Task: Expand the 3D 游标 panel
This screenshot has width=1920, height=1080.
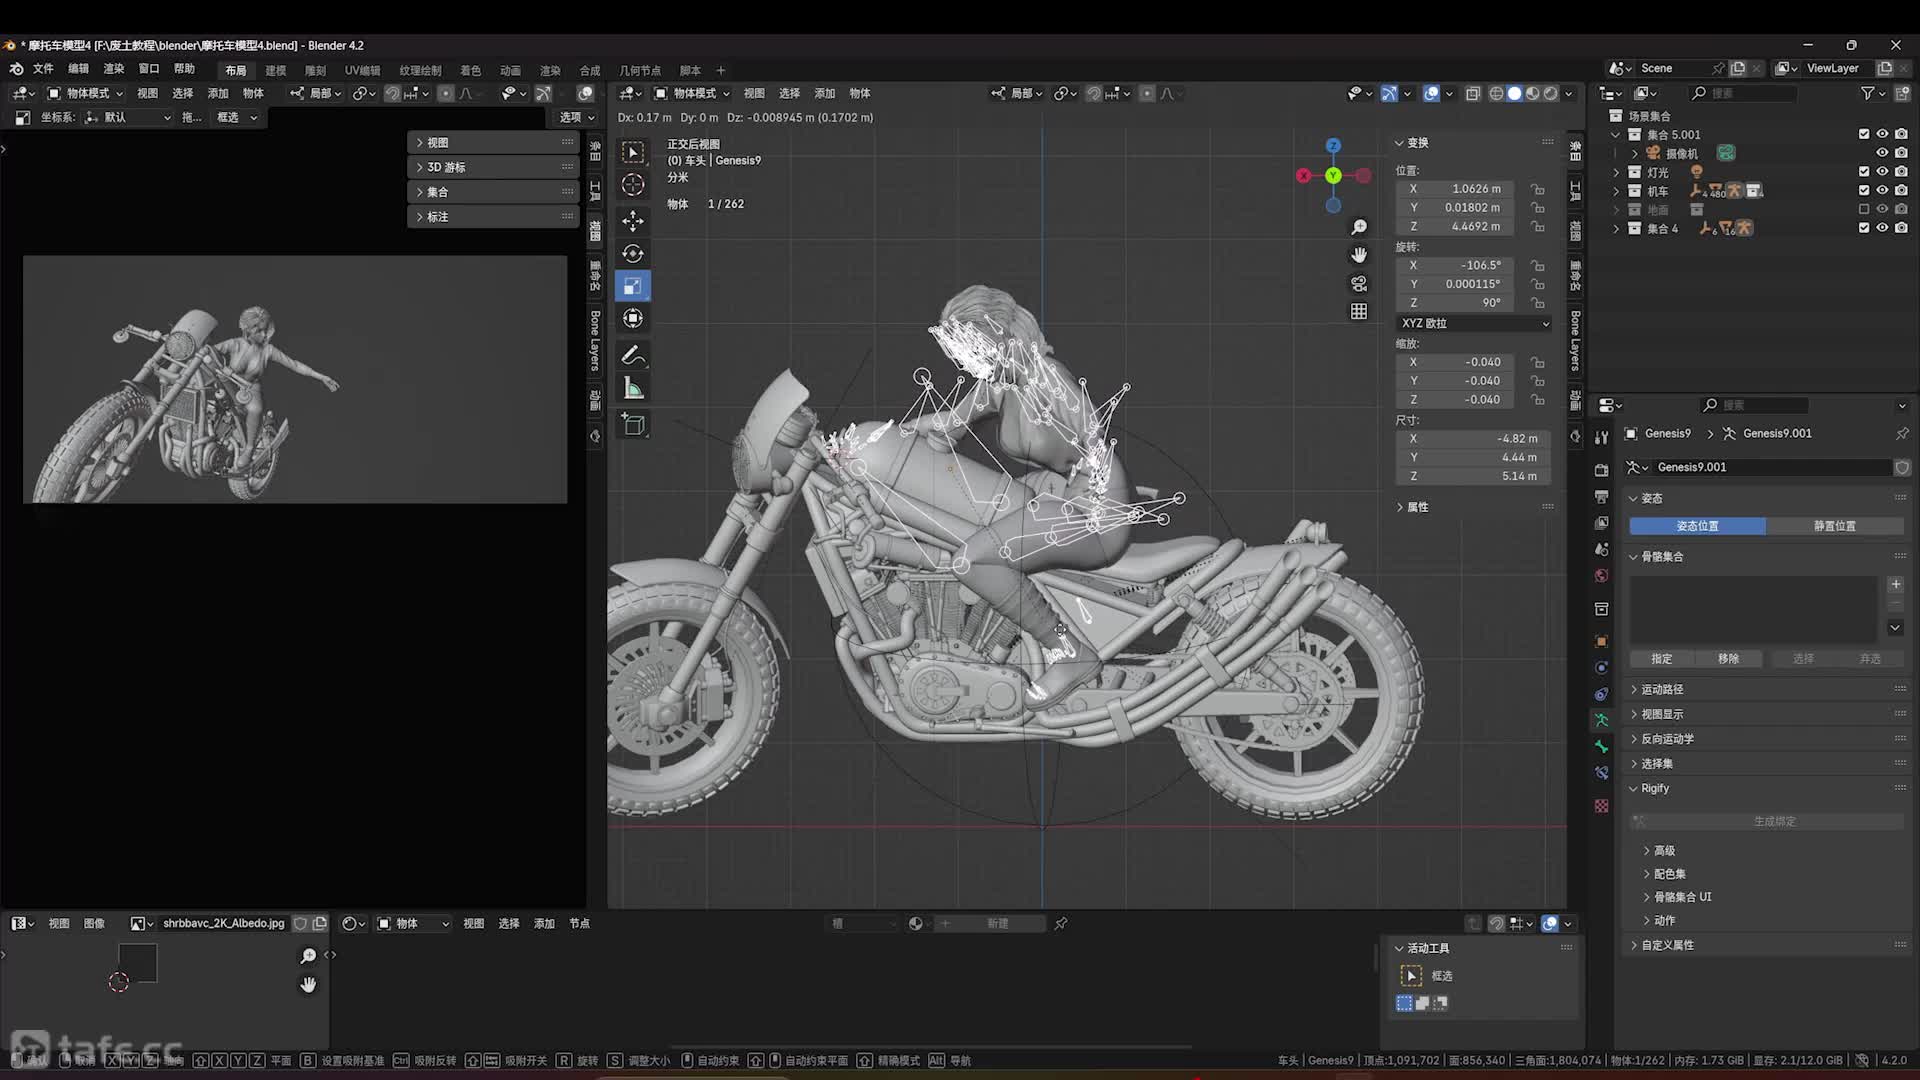Action: 494,167
